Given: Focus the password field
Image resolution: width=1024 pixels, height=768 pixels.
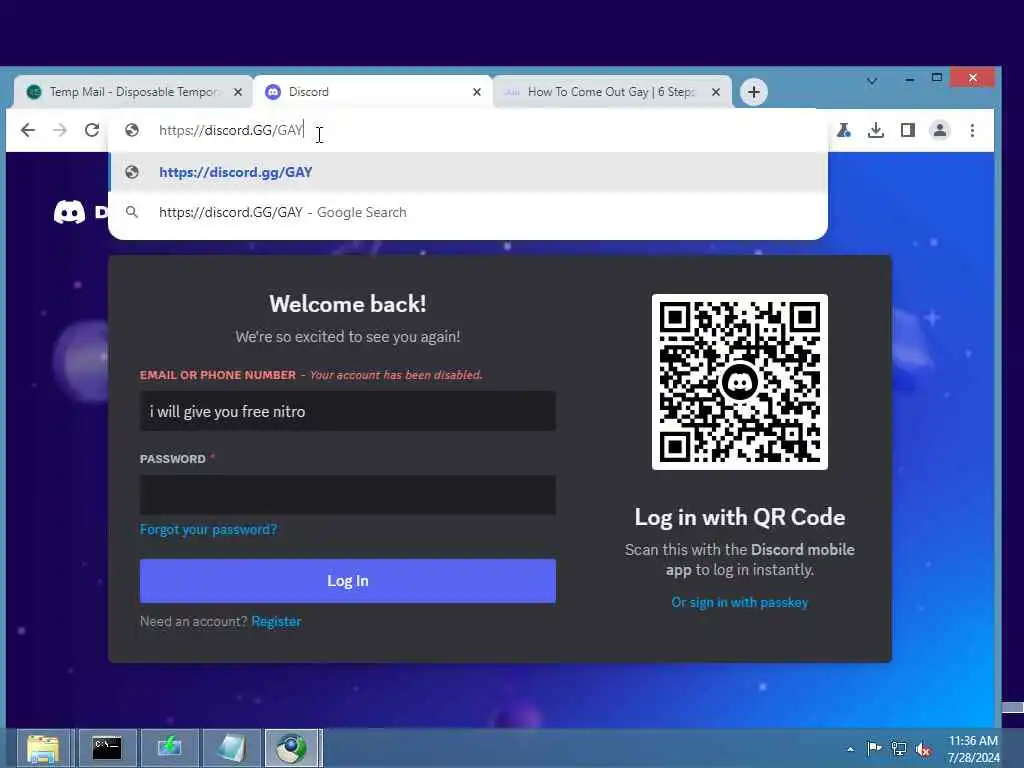Looking at the screenshot, I should click(x=347, y=495).
